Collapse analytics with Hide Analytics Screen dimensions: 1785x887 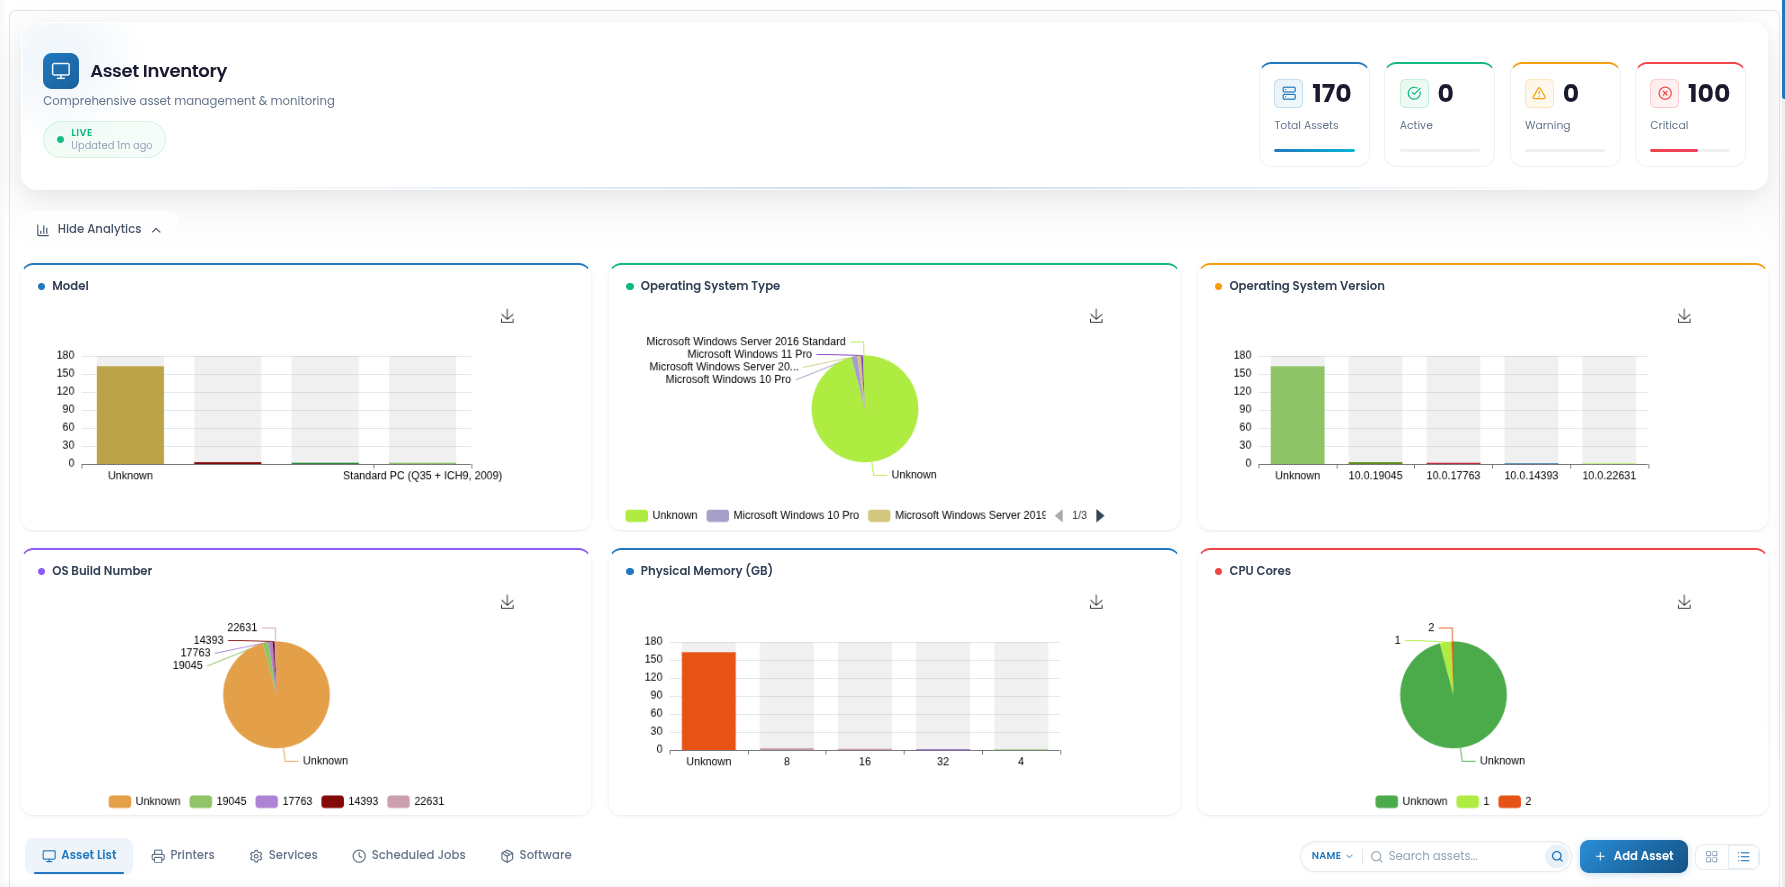[x=99, y=229]
